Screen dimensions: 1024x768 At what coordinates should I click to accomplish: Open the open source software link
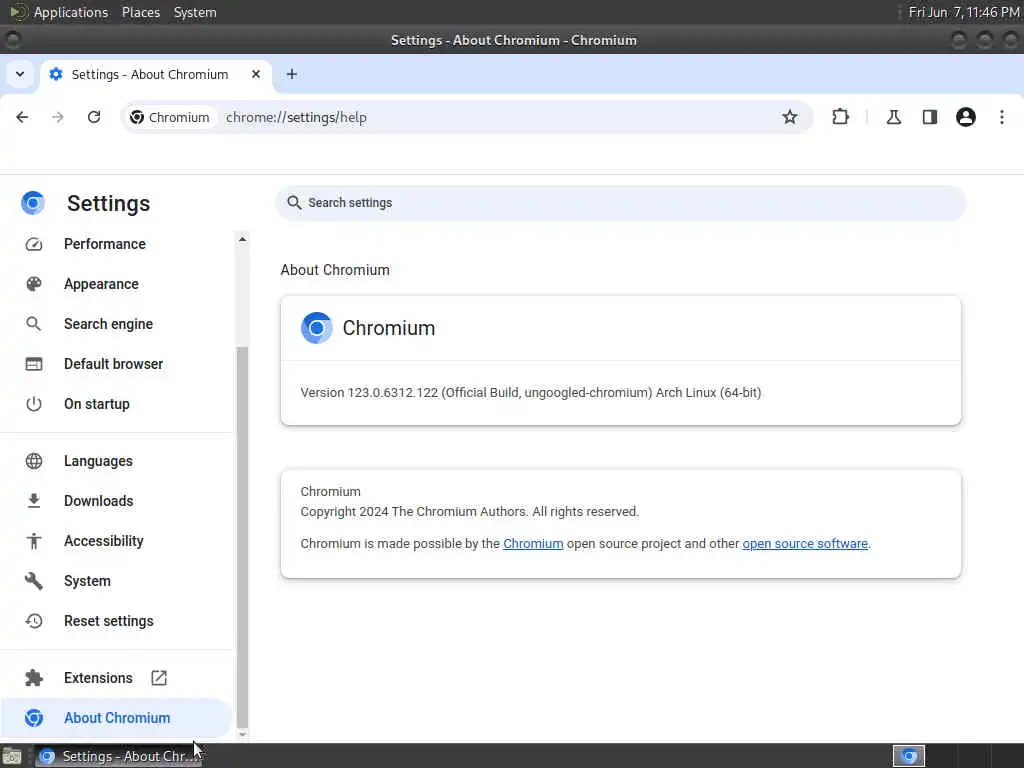(x=805, y=543)
